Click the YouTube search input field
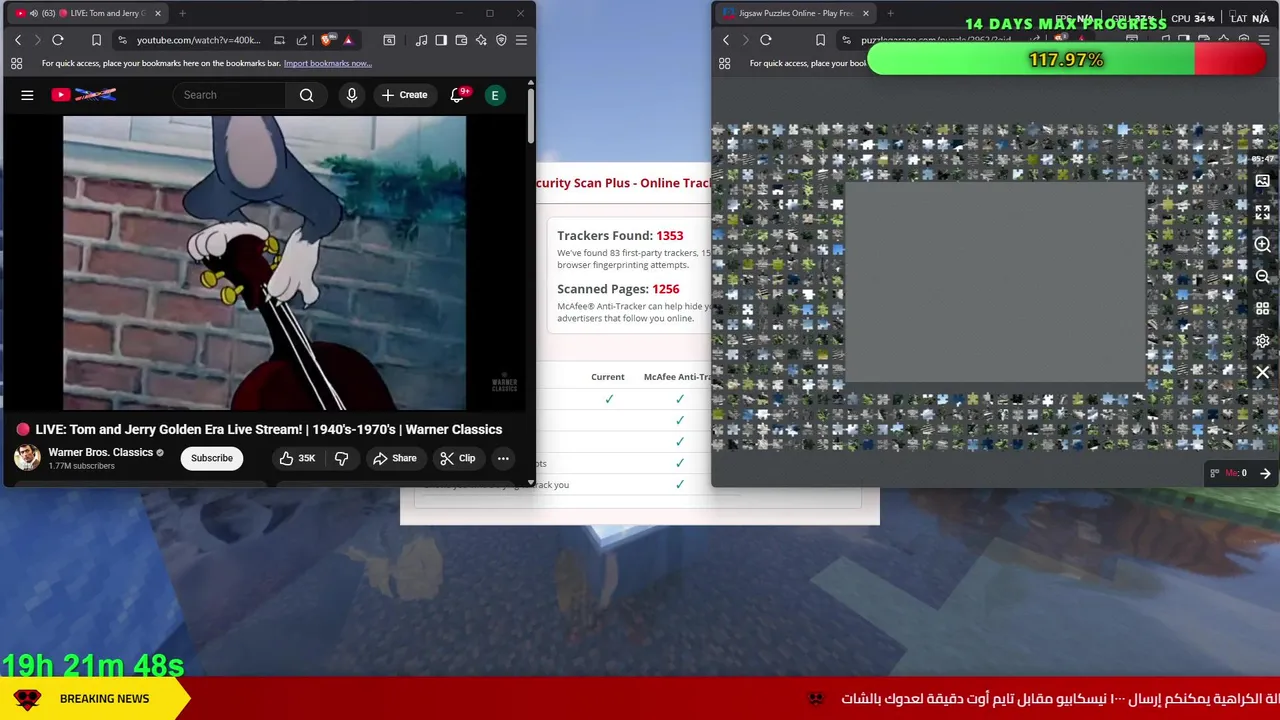 230,95
